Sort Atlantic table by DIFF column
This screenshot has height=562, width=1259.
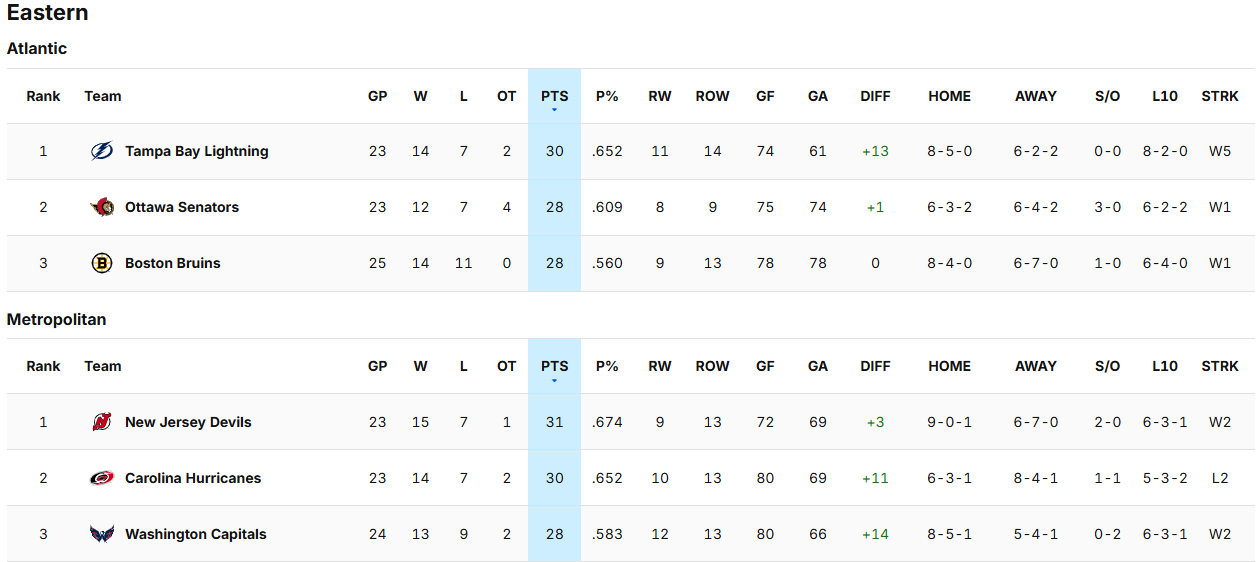coord(875,97)
